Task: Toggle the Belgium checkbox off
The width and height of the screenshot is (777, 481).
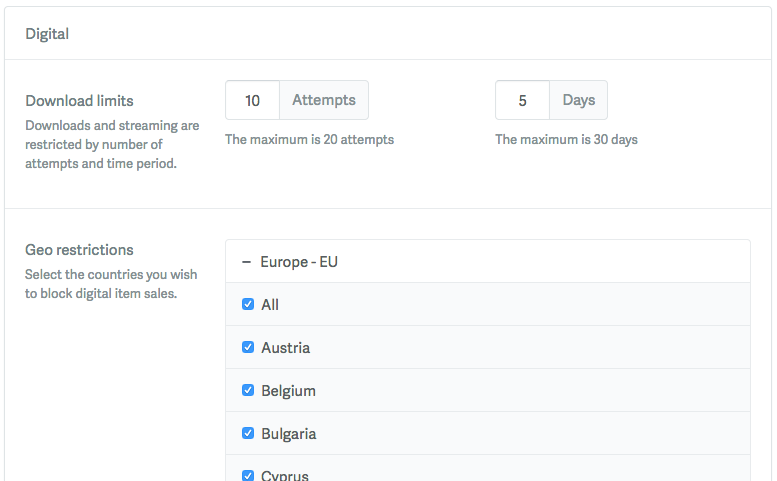Action: coord(248,391)
